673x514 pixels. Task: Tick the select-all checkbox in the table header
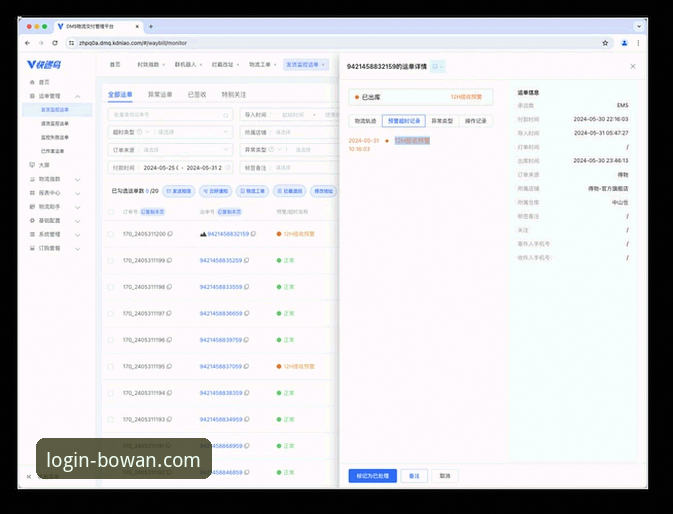coord(110,212)
